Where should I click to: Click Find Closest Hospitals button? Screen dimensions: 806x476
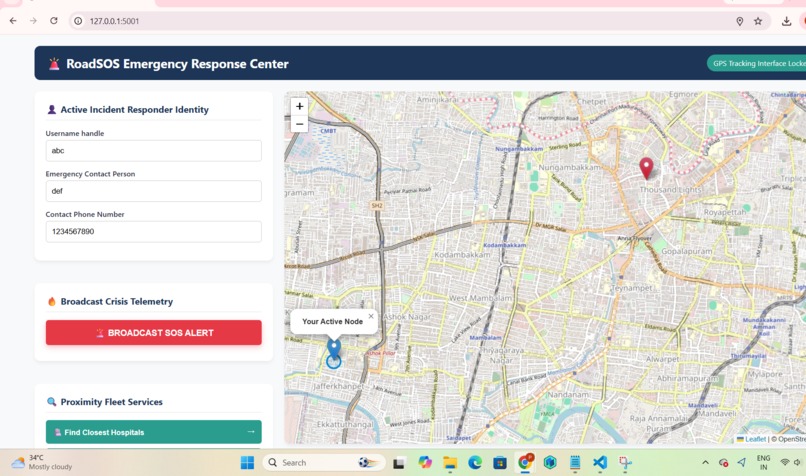coord(154,432)
